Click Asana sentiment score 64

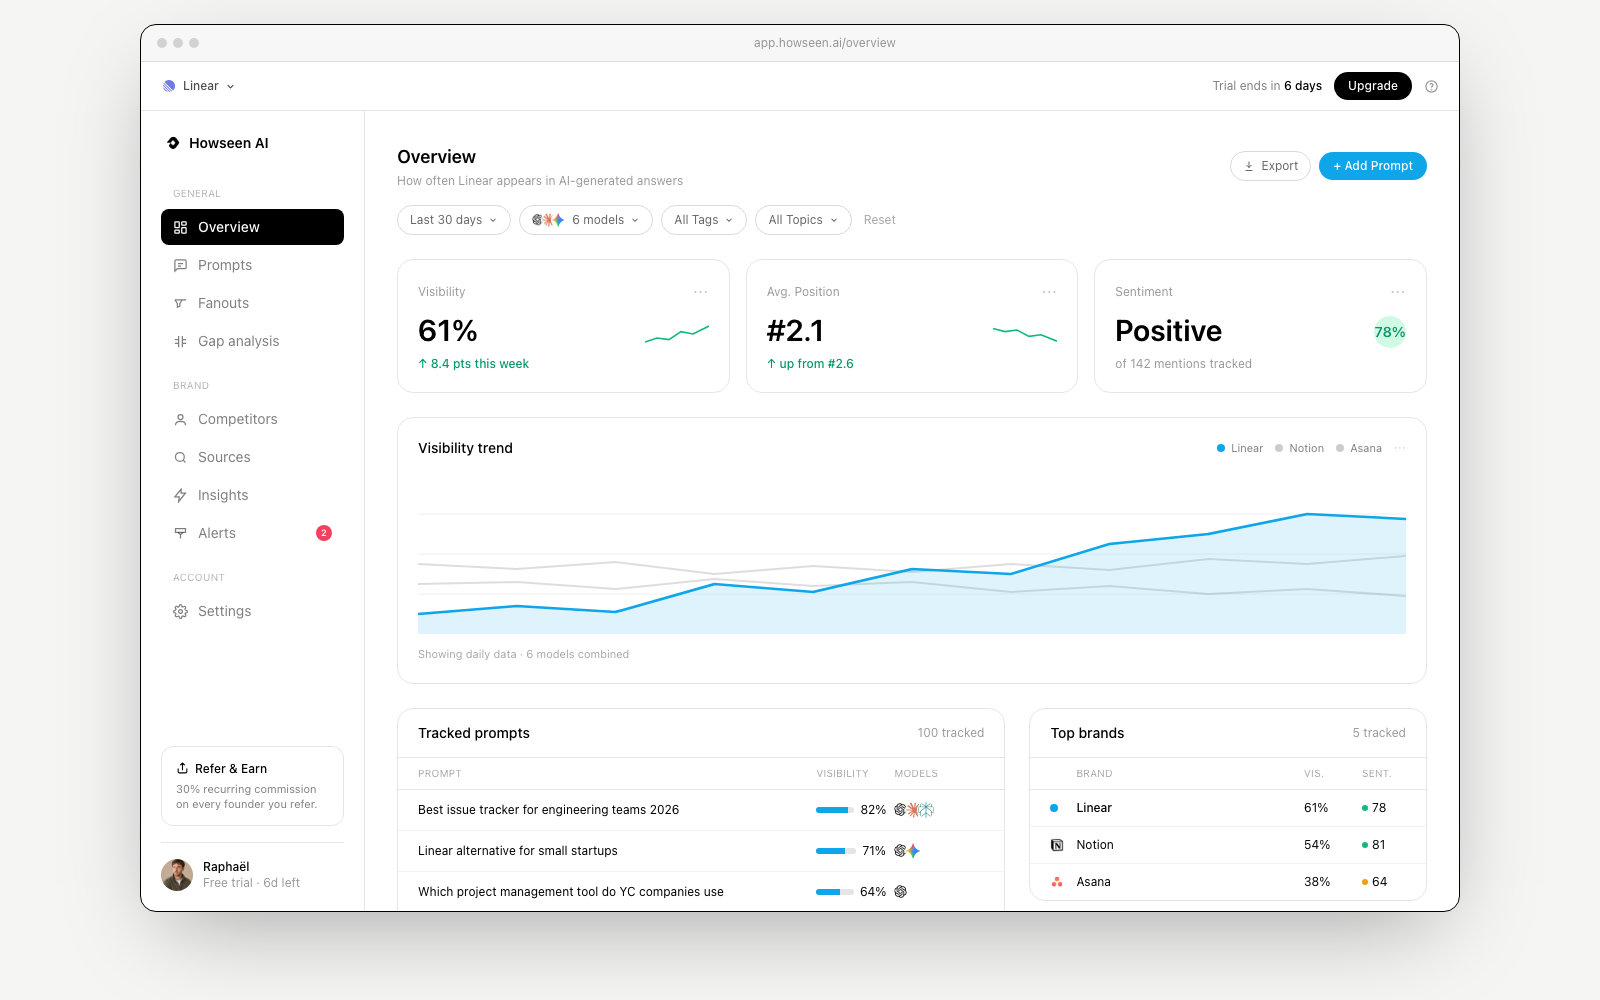pos(1380,882)
